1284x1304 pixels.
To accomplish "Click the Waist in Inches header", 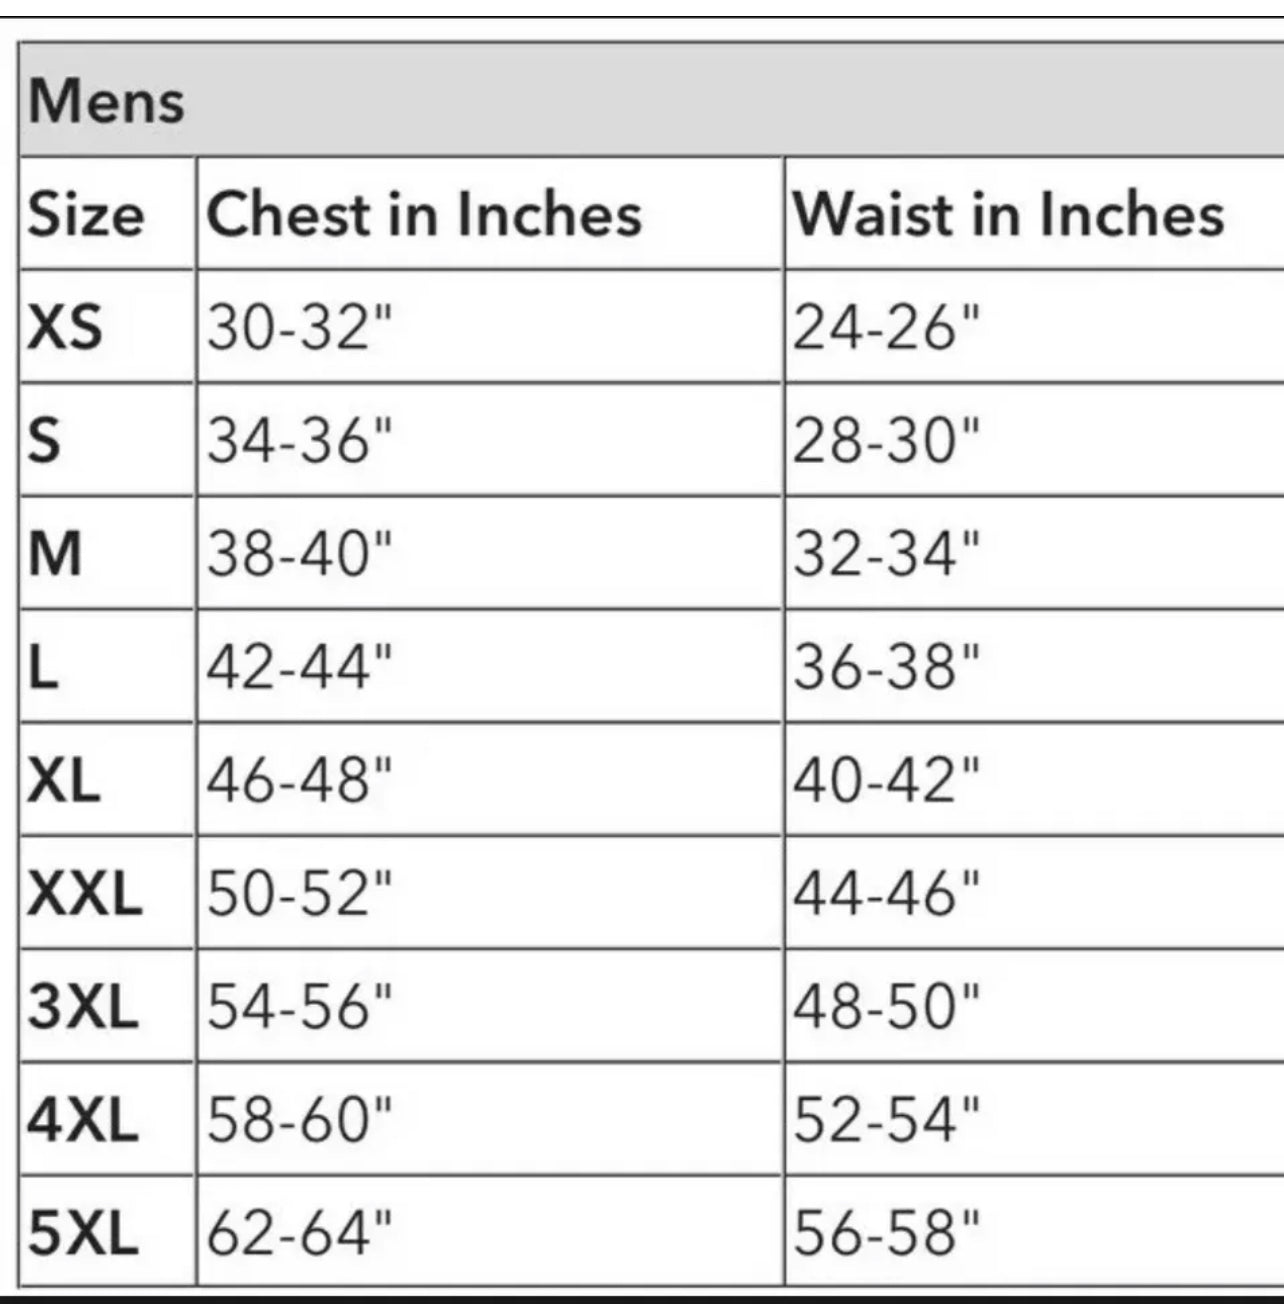I will point(1008,214).
